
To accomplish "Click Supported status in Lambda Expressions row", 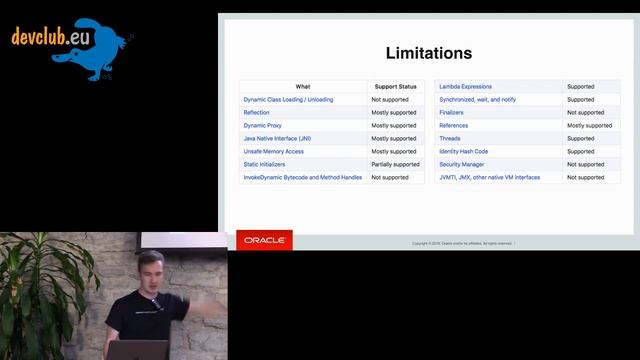I will point(580,87).
